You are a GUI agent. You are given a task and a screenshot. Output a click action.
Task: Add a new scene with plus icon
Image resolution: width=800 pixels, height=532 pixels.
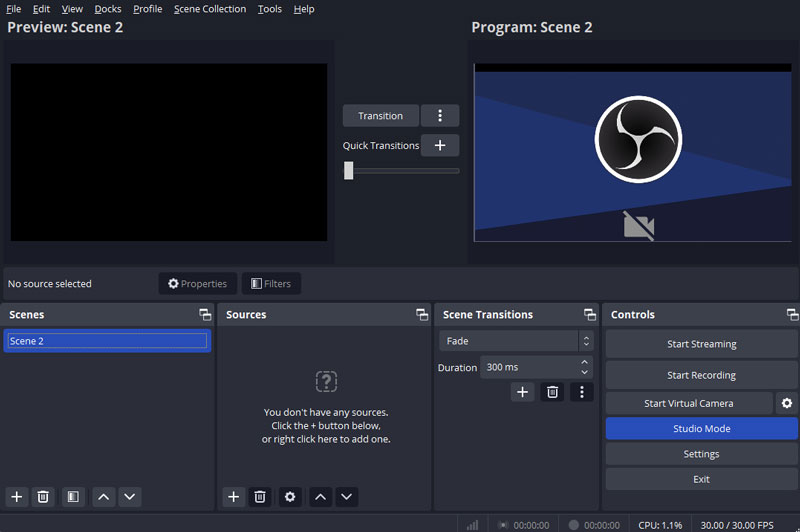[x=16, y=496]
